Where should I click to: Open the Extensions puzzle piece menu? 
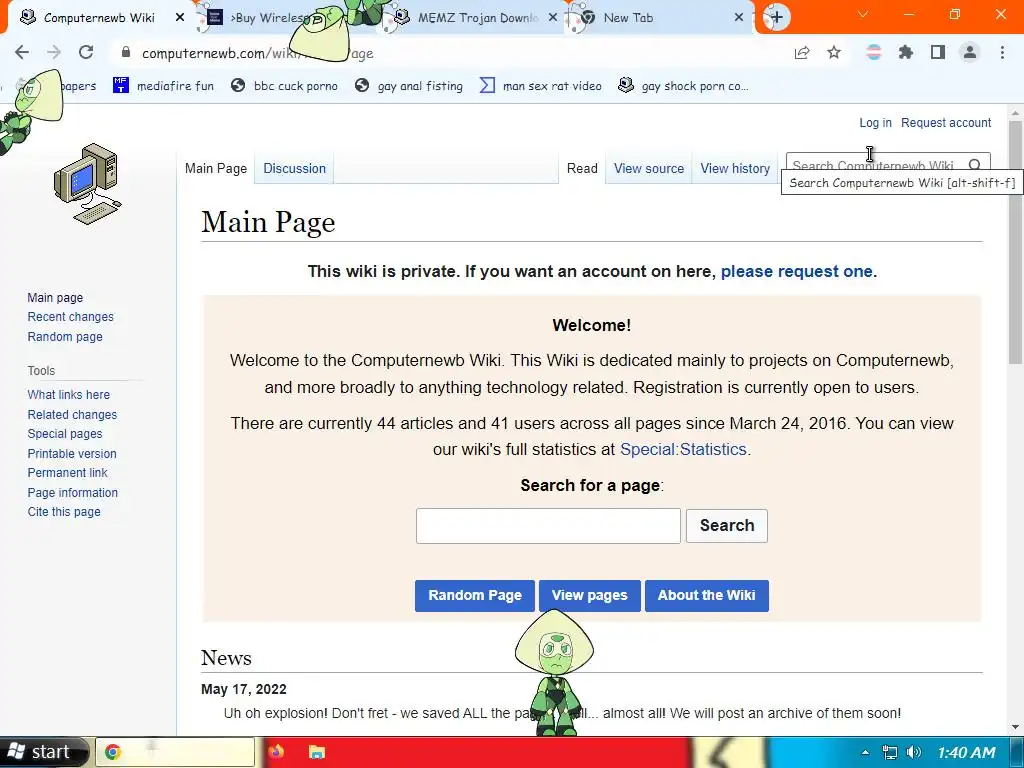tap(905, 53)
